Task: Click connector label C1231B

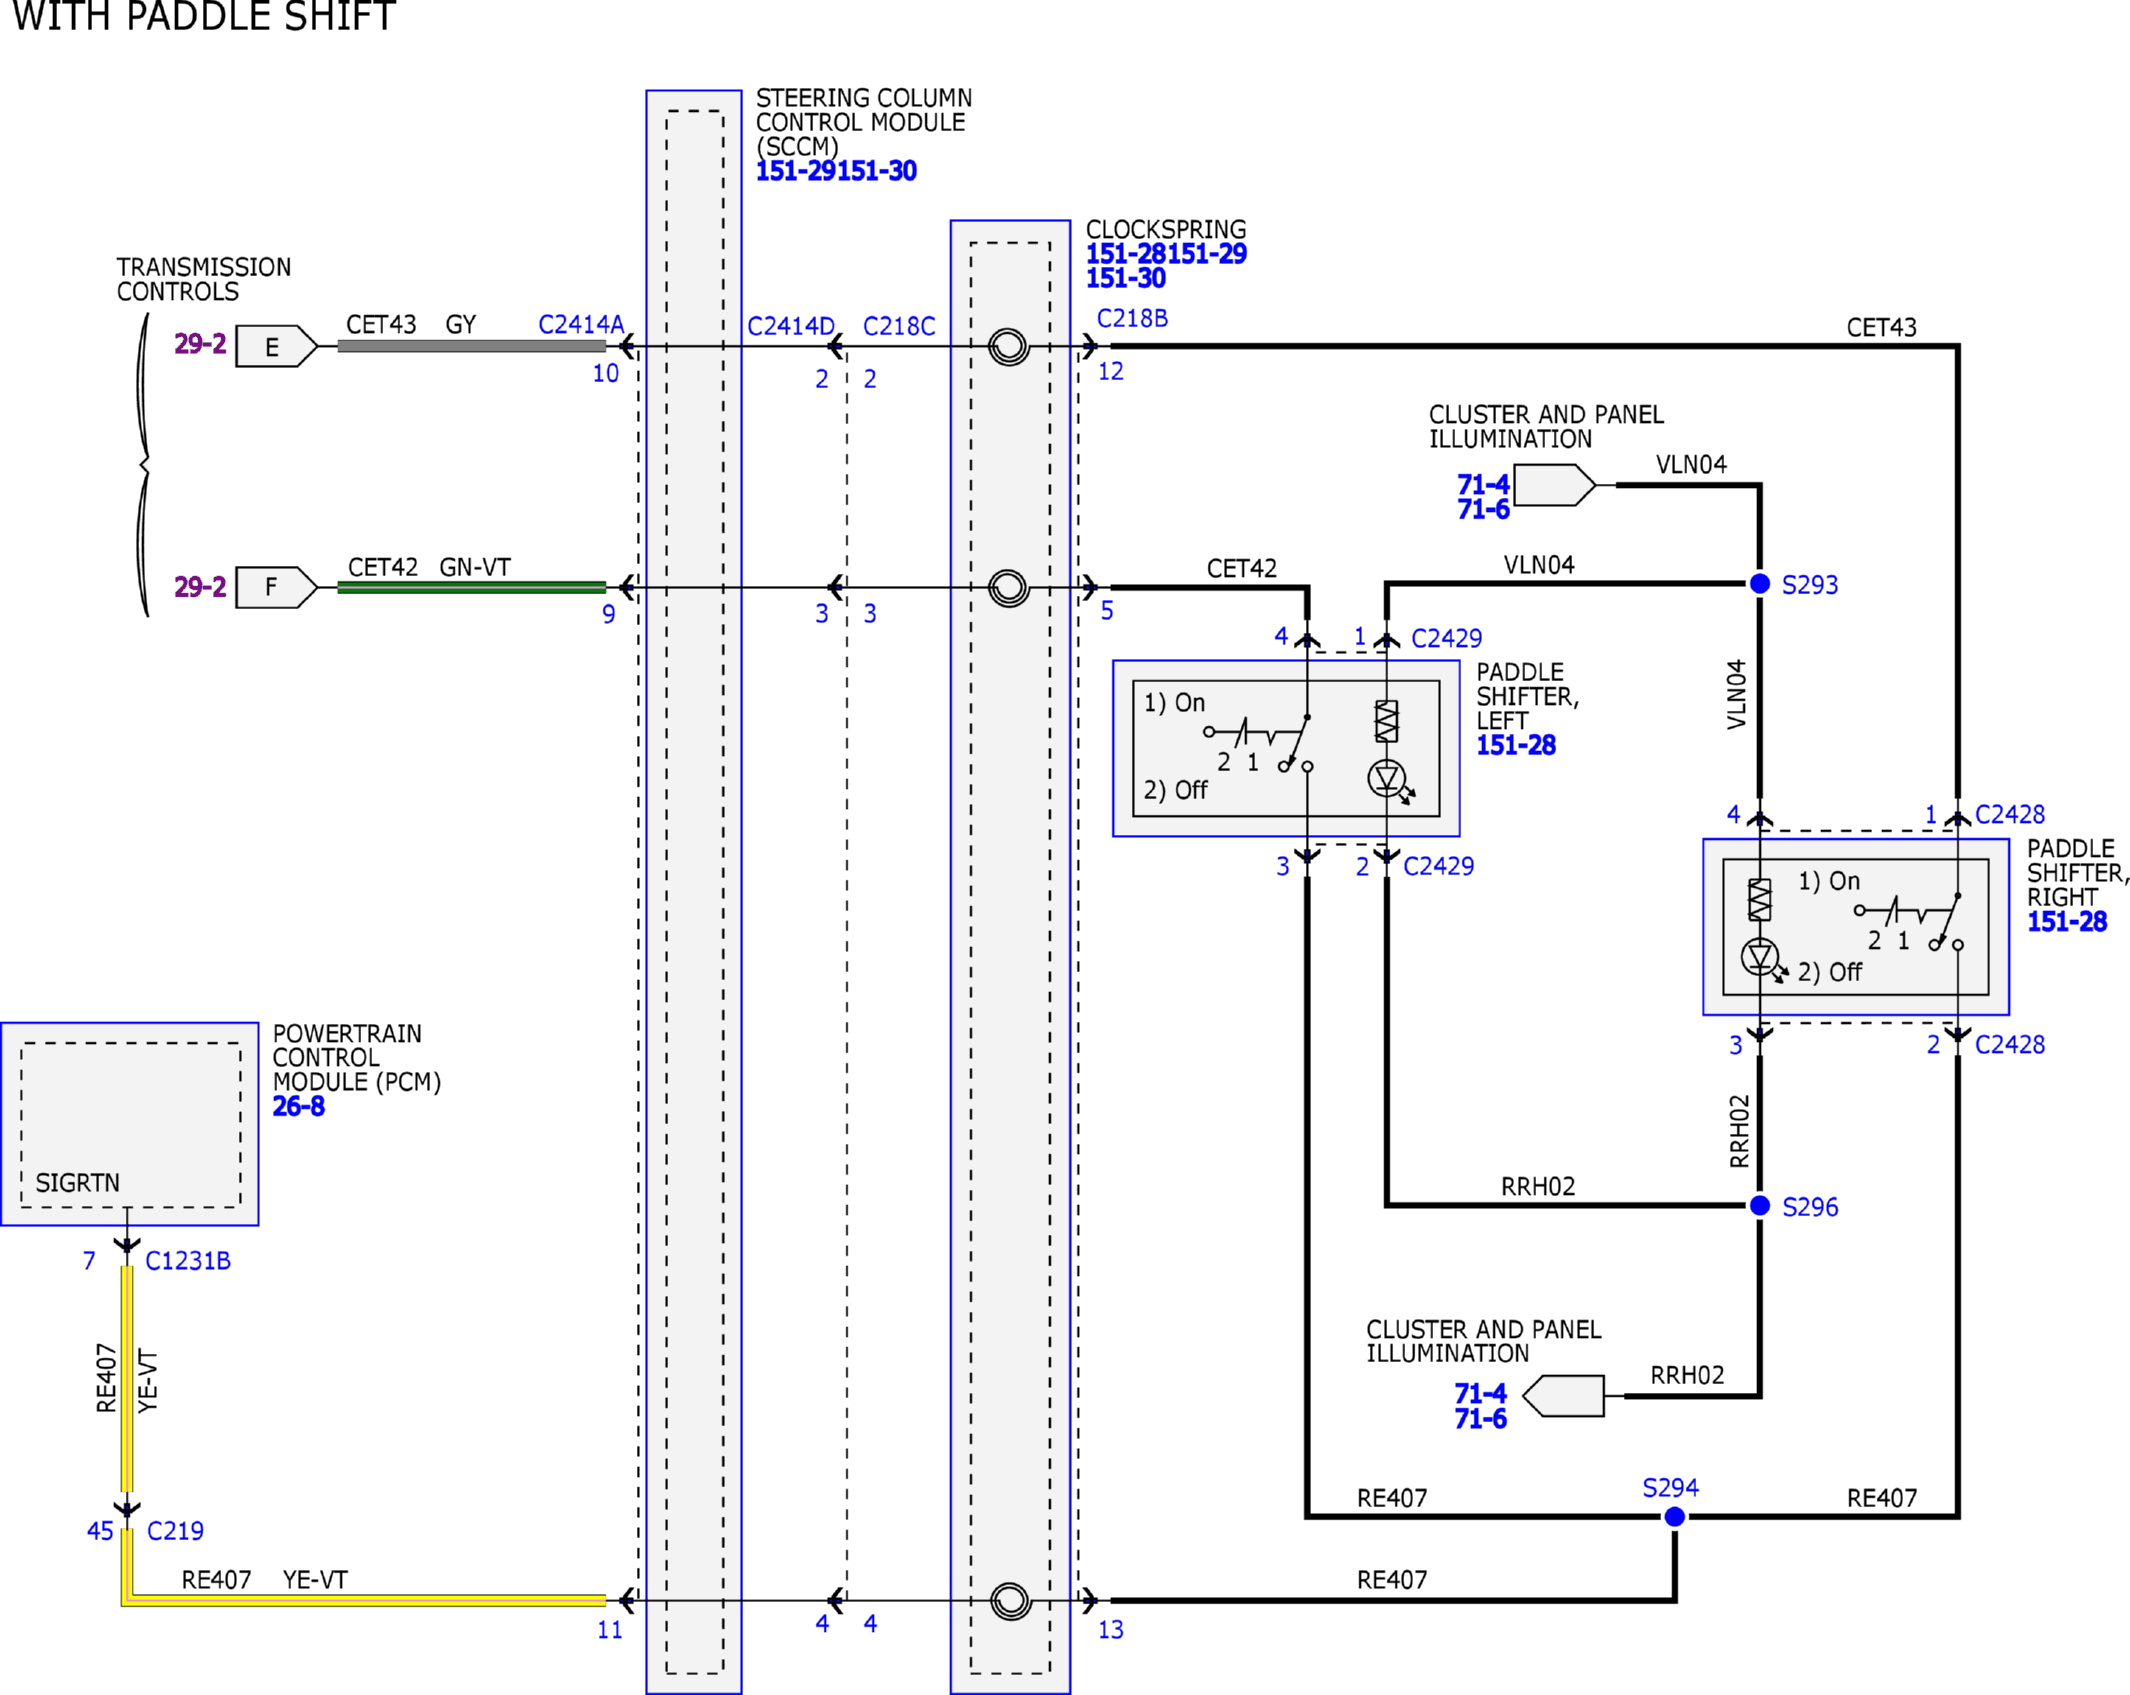Action: click(188, 1261)
